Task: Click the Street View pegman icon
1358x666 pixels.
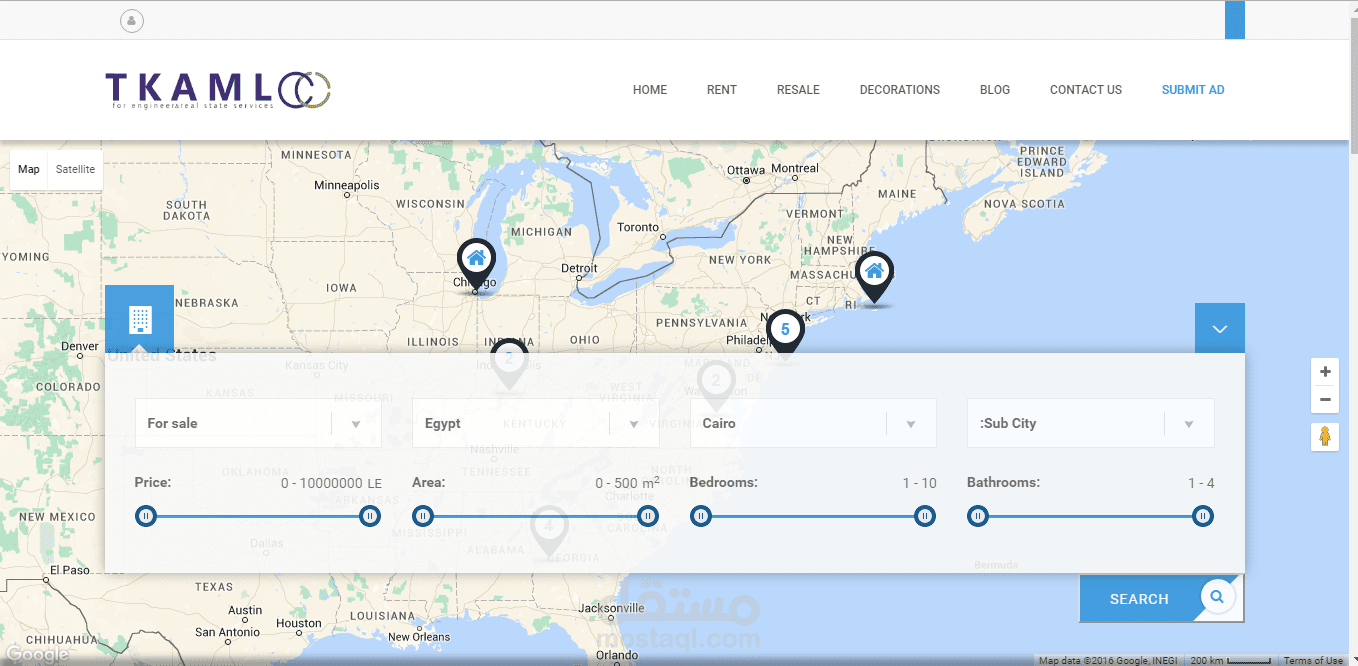Action: 1325,437
